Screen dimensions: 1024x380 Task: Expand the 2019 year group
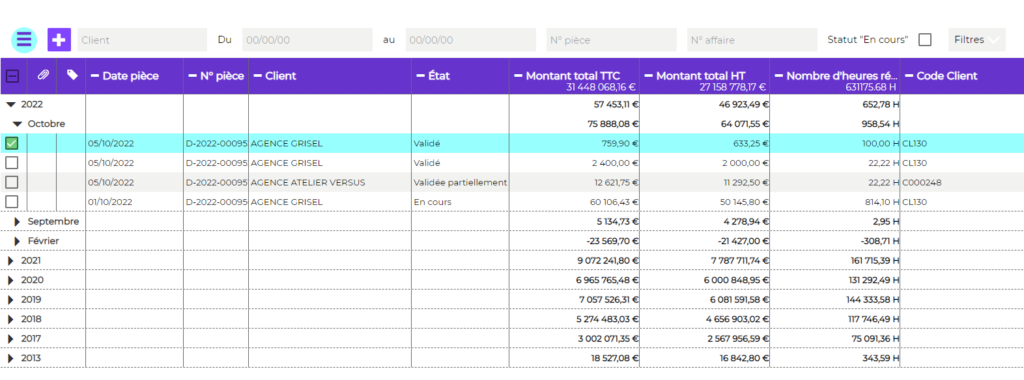click(10, 300)
